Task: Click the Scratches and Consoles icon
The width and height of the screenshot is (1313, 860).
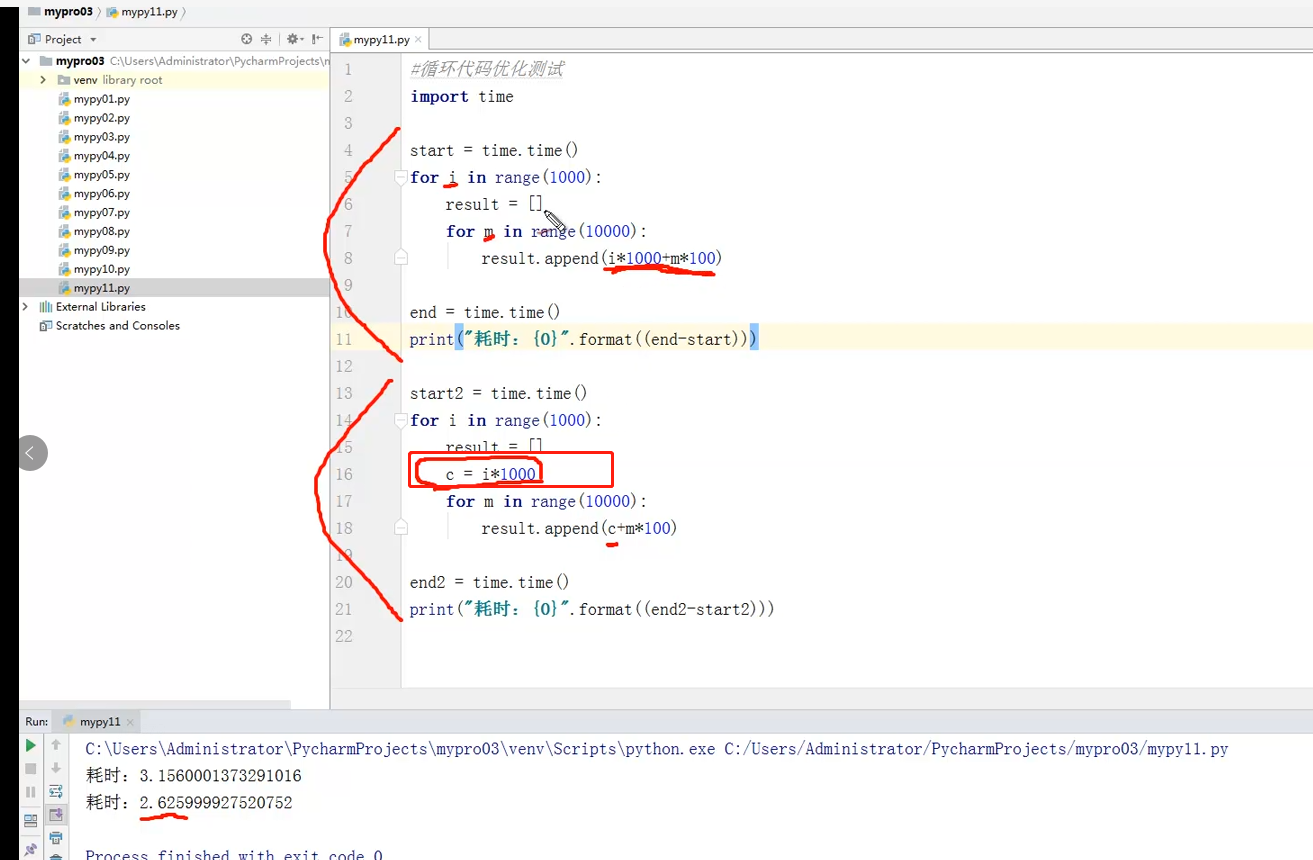Action: coord(45,326)
